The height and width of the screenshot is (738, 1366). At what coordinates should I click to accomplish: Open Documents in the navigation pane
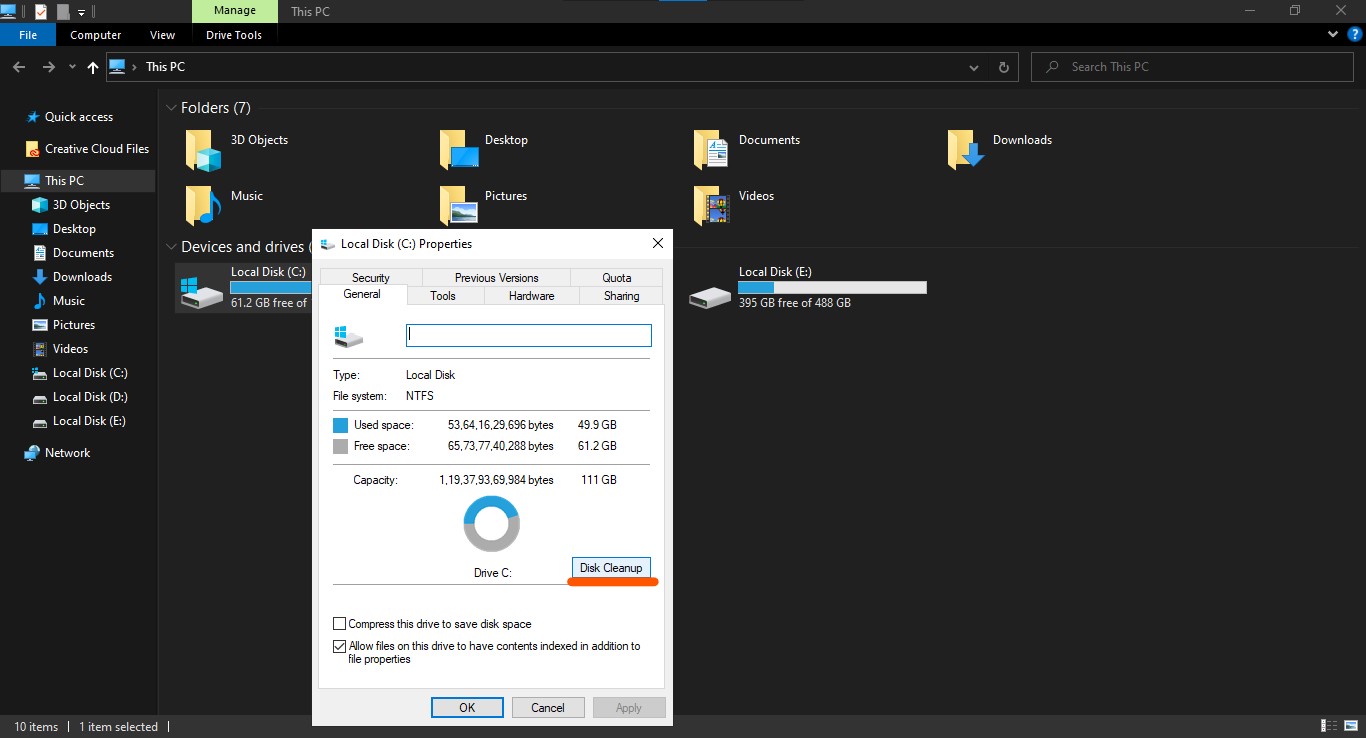click(83, 253)
